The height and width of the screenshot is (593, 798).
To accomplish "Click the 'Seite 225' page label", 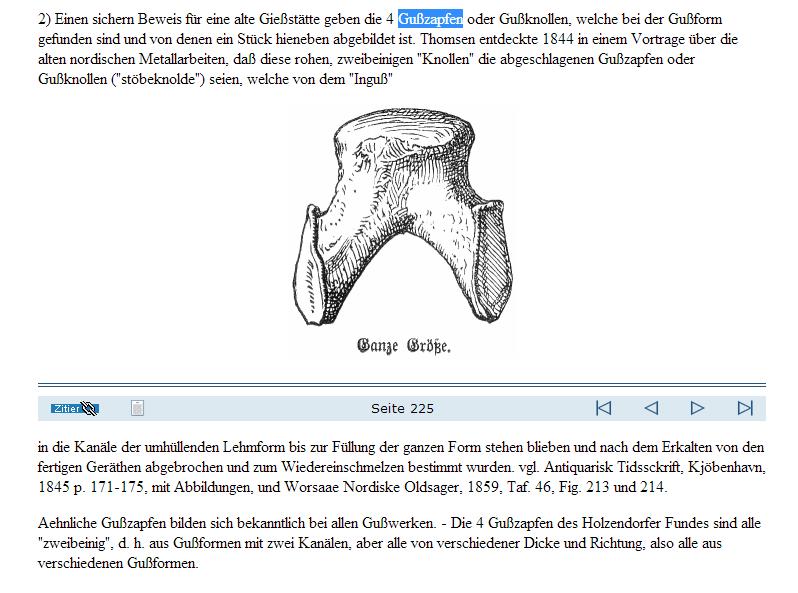I will pos(402,409).
